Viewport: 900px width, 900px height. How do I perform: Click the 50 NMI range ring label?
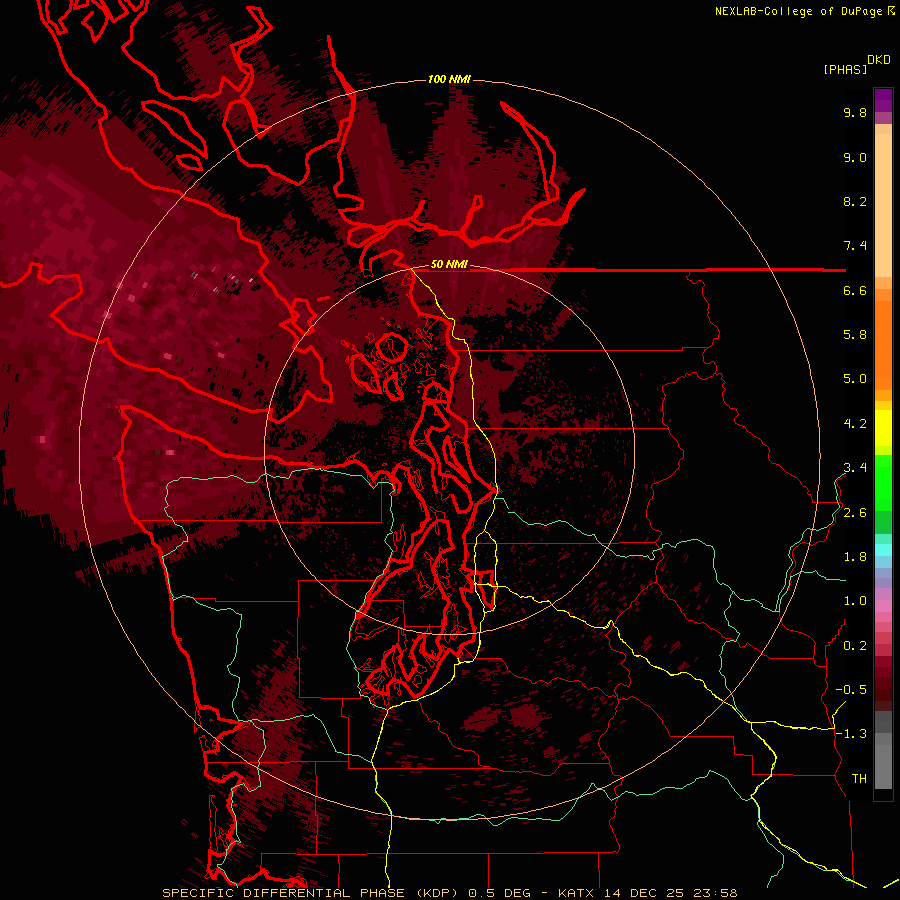point(449,264)
